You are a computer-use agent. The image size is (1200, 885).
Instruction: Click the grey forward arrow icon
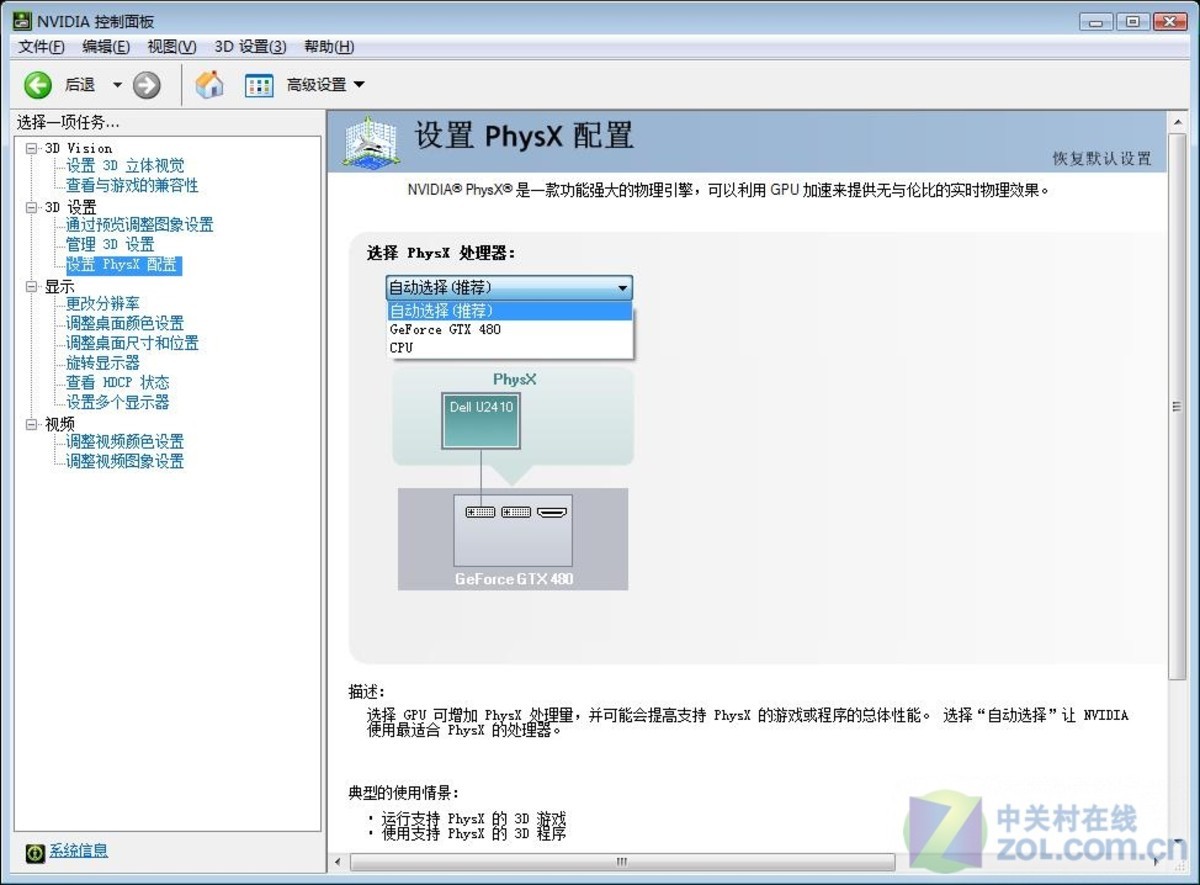tap(147, 86)
